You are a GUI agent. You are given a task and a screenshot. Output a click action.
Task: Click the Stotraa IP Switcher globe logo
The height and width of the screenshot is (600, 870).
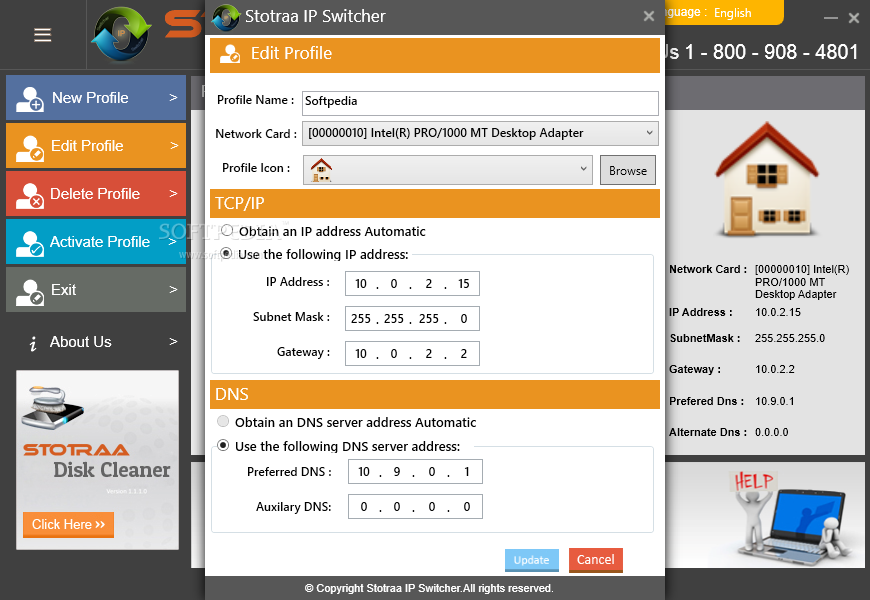tap(121, 34)
